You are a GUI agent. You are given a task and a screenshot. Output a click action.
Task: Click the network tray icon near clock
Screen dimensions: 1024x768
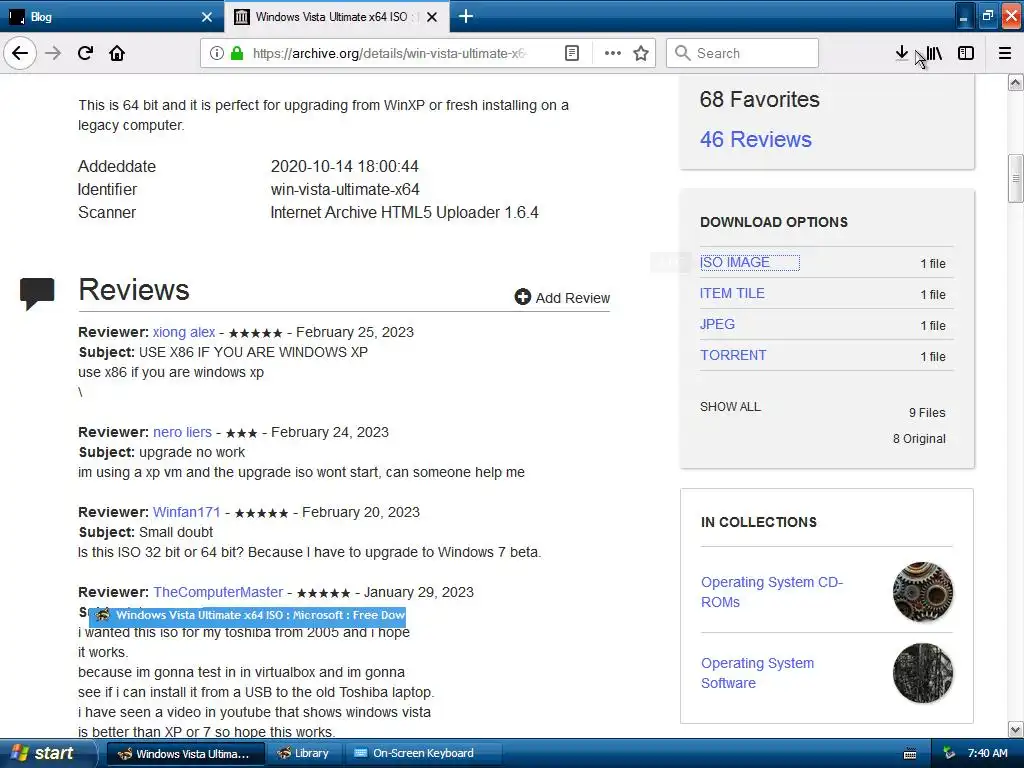point(949,754)
